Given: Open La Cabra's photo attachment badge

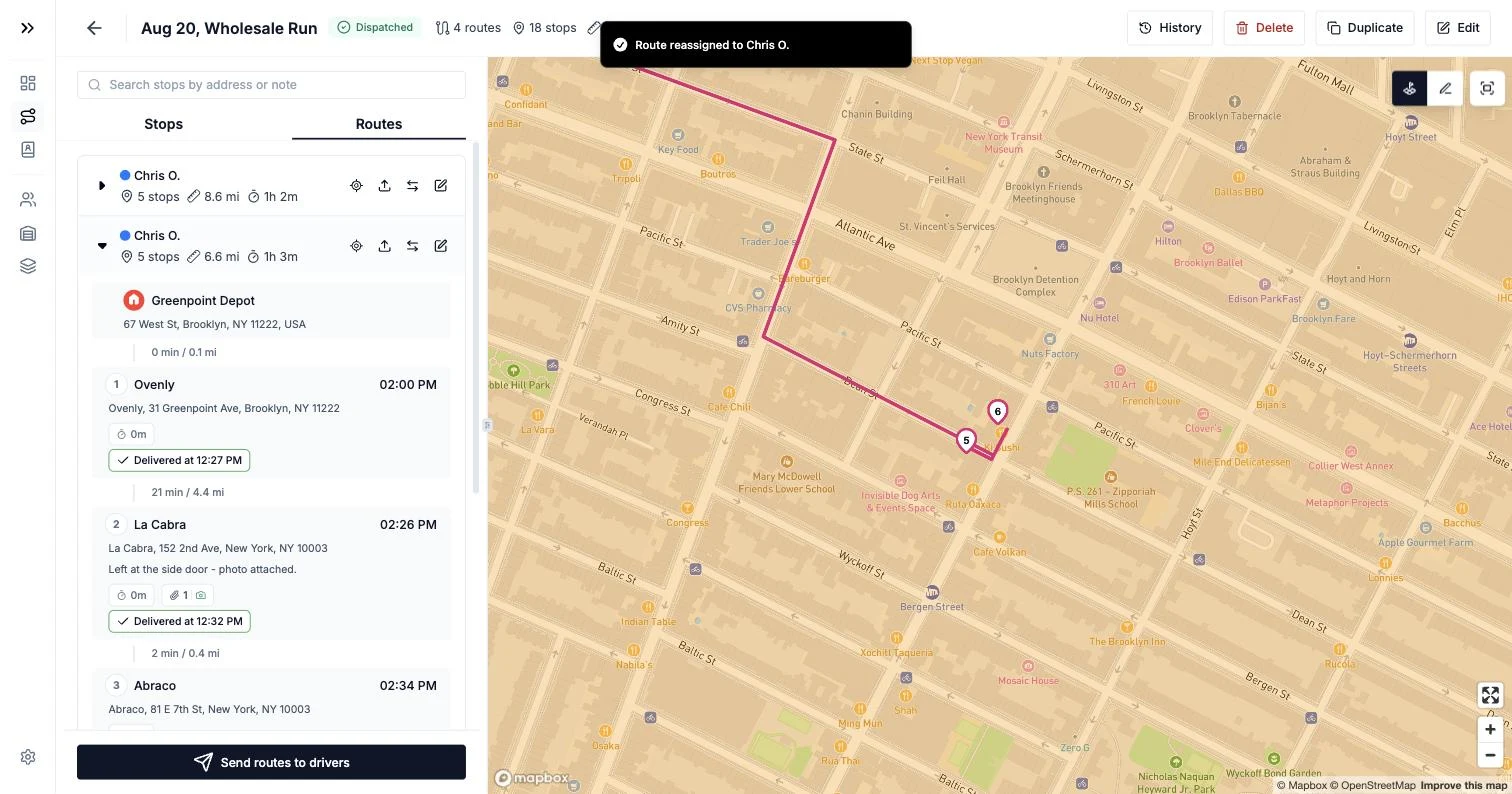Looking at the screenshot, I should (187, 595).
